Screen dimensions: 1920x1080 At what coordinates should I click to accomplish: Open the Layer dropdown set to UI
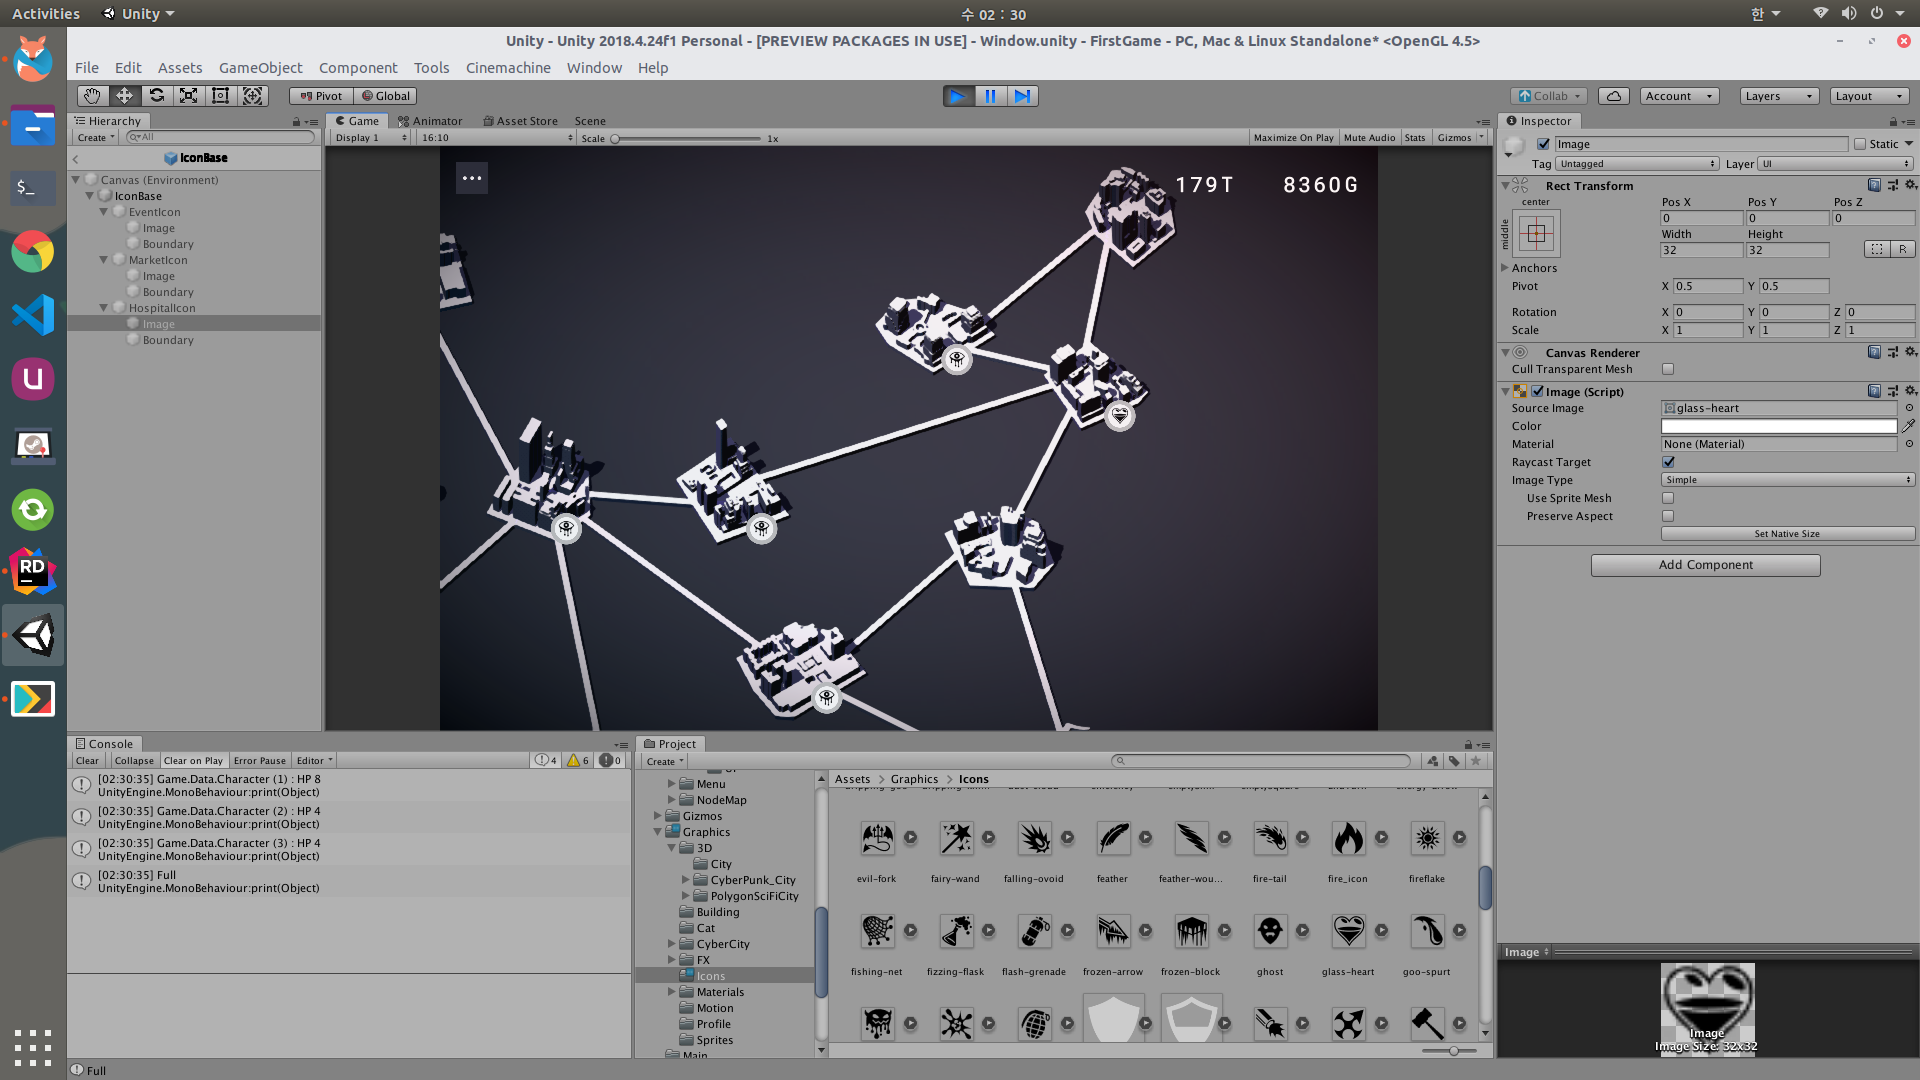coord(1836,164)
